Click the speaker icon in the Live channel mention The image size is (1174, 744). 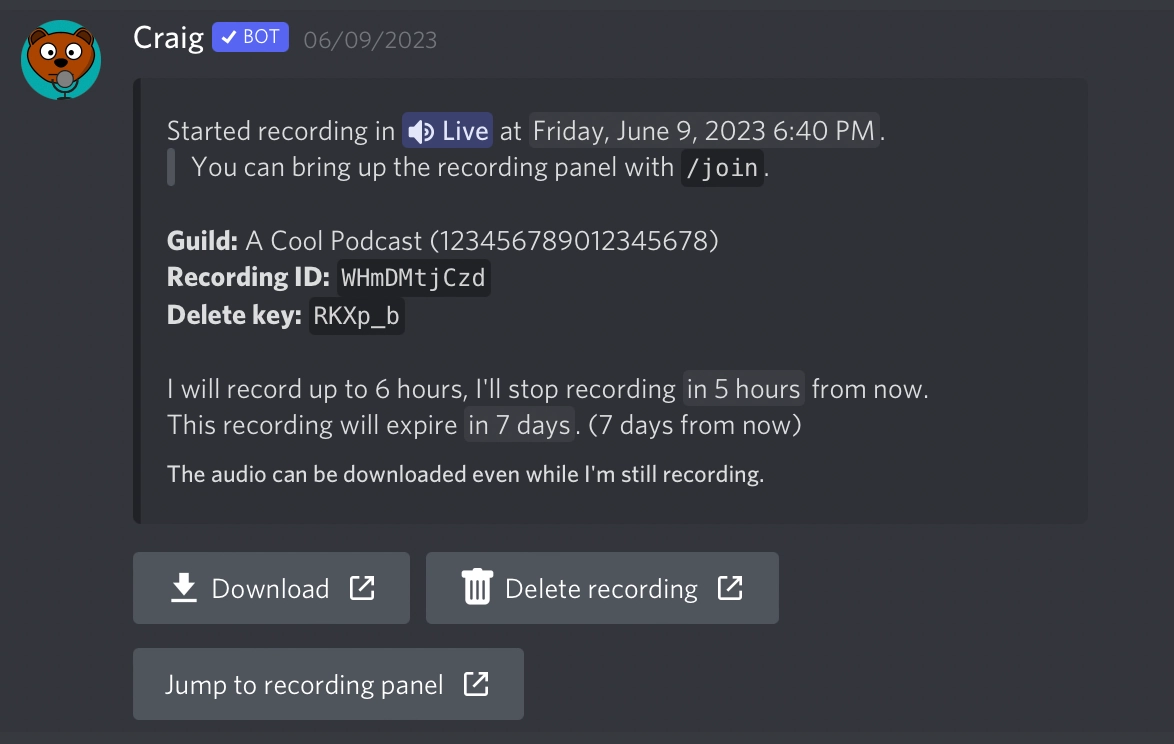[x=422, y=130]
